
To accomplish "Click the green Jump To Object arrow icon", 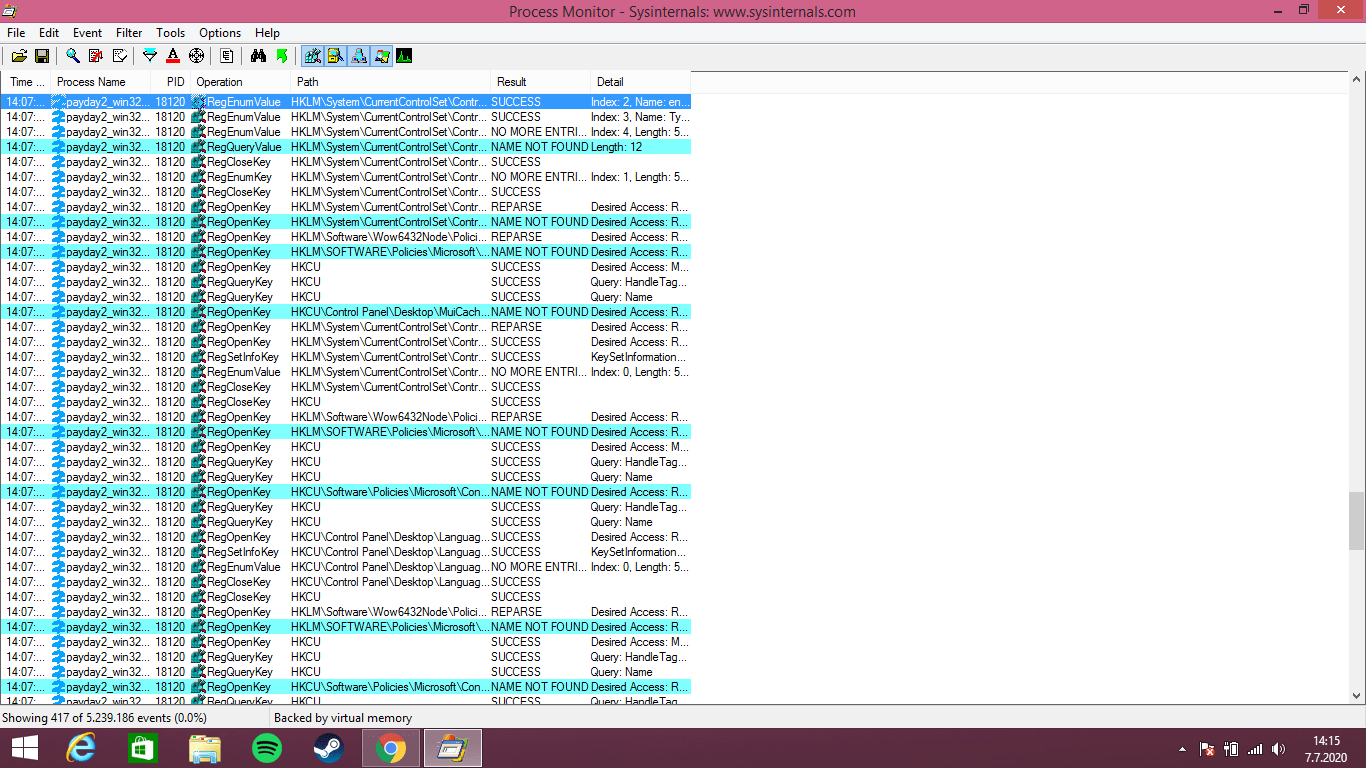I will (282, 56).
